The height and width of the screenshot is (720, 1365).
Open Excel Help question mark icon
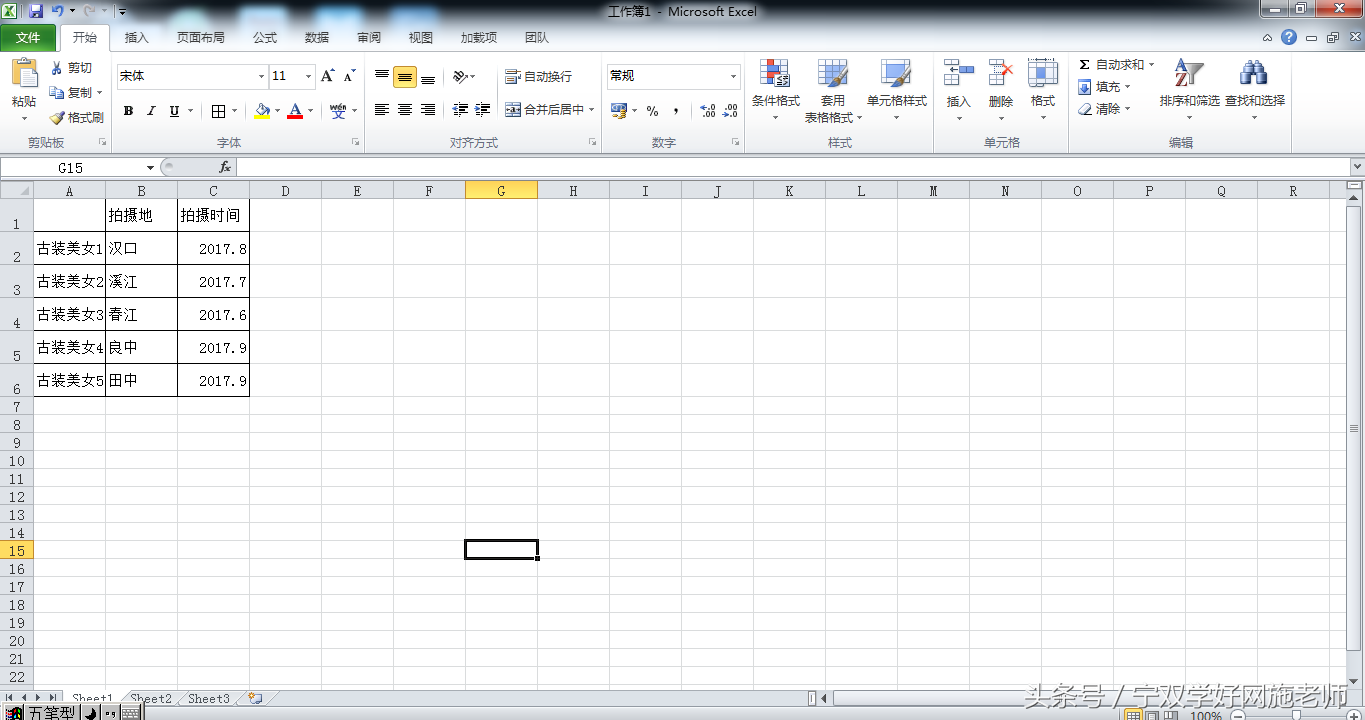coord(1290,38)
